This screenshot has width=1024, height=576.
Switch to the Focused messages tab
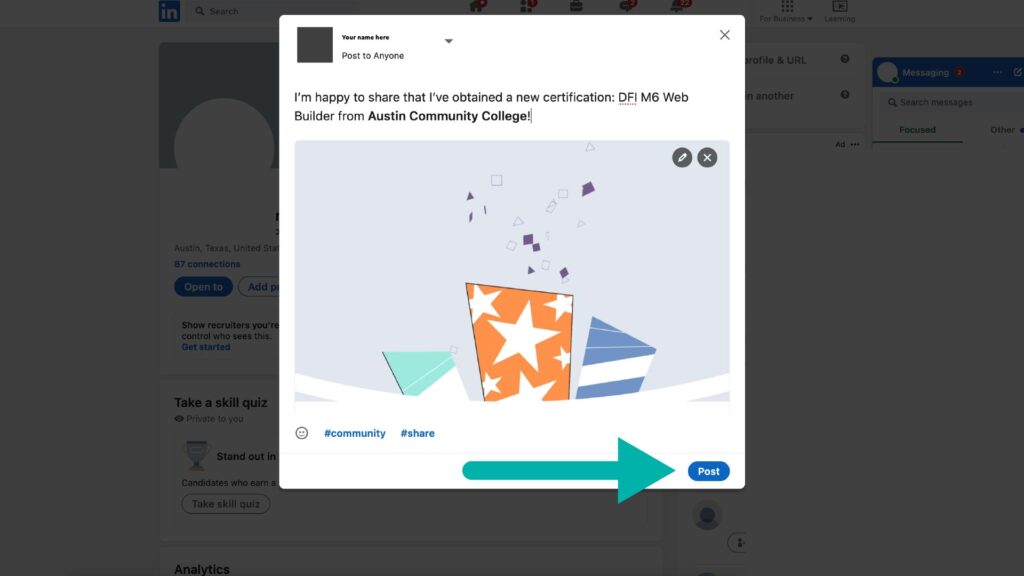[917, 130]
